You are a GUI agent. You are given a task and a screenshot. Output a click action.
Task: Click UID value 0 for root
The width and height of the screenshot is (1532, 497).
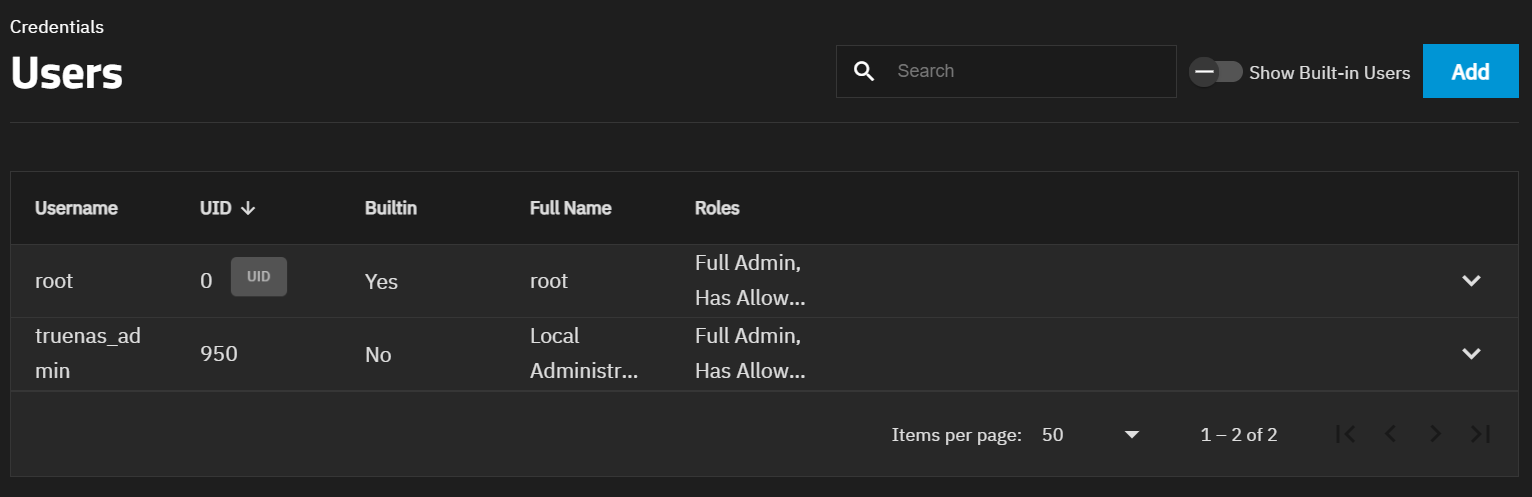pos(206,281)
